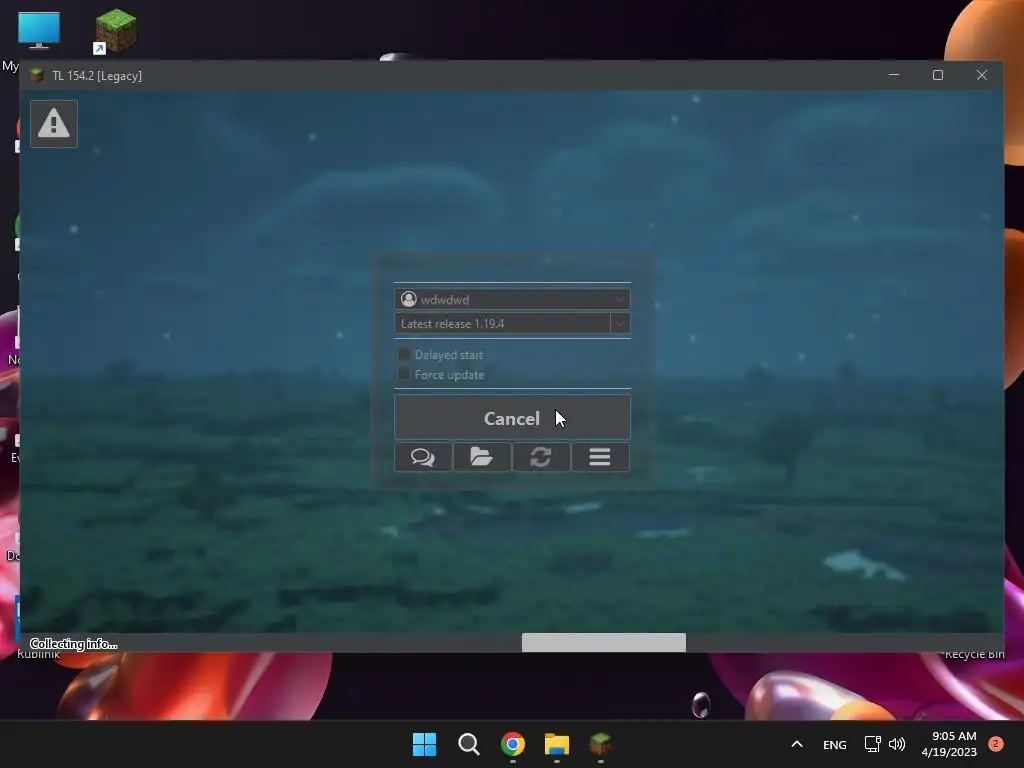Image resolution: width=1024 pixels, height=768 pixels.
Task: Select the TL launcher taskbar icon
Action: (601, 744)
